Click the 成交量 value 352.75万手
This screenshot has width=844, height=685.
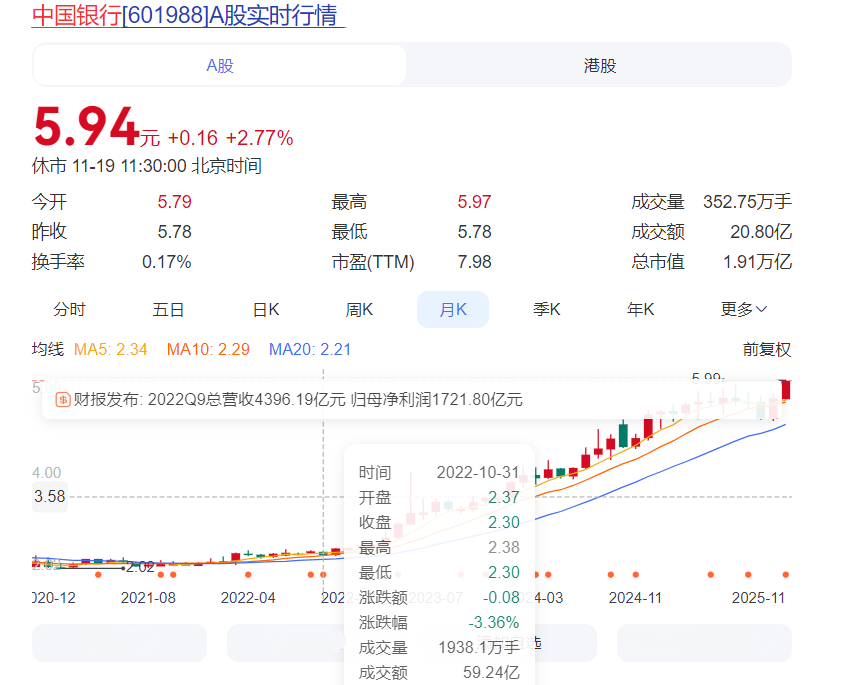[747, 202]
